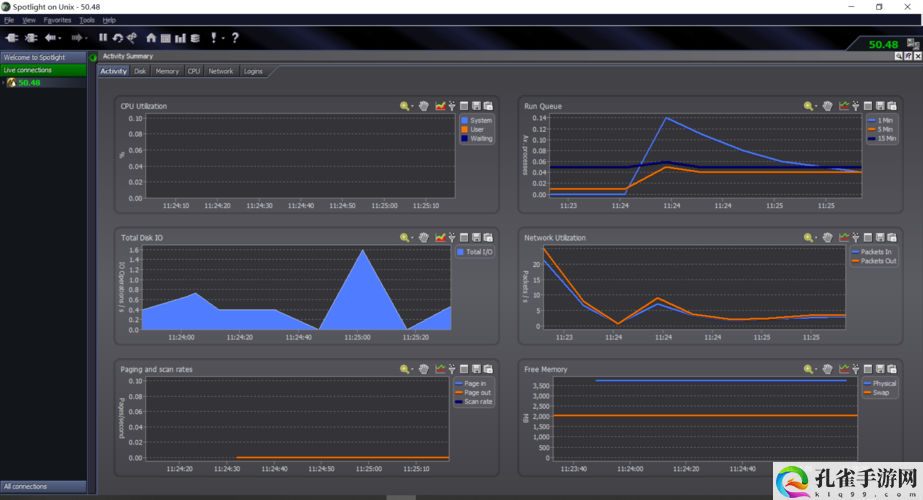This screenshot has height=500, width=923.
Task: Select the pan hand tool on CPU Utilization
Action: pyautogui.click(x=424, y=106)
